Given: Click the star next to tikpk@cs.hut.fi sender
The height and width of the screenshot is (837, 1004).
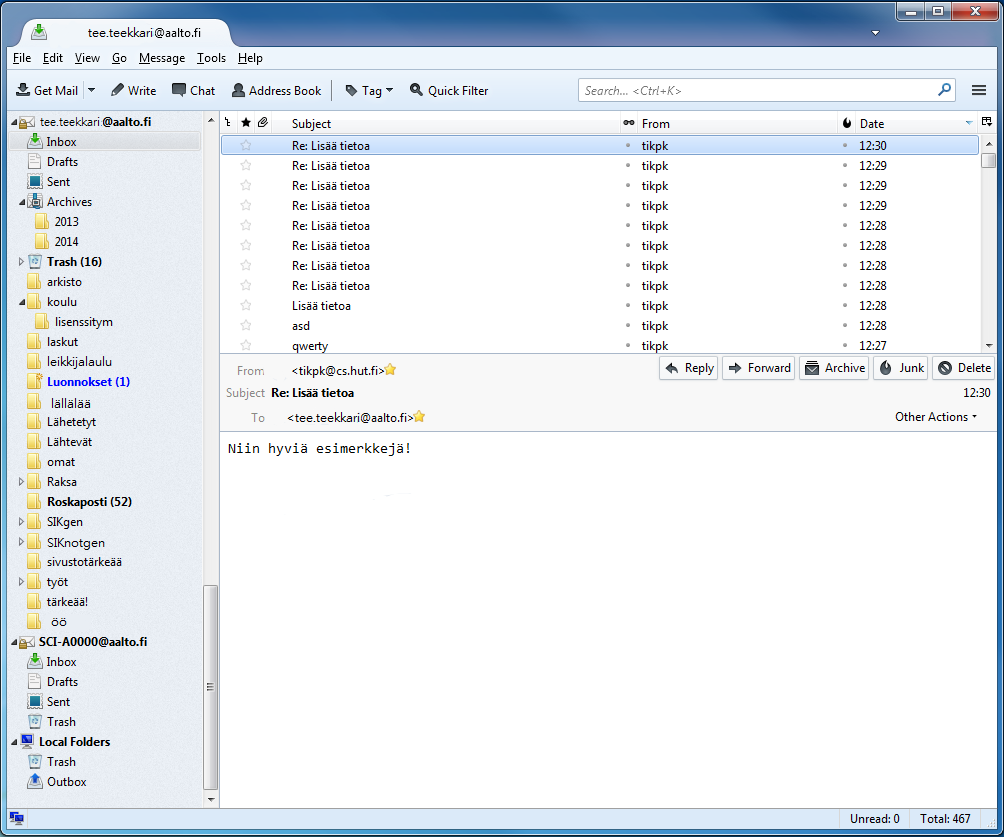Looking at the screenshot, I should (x=390, y=370).
